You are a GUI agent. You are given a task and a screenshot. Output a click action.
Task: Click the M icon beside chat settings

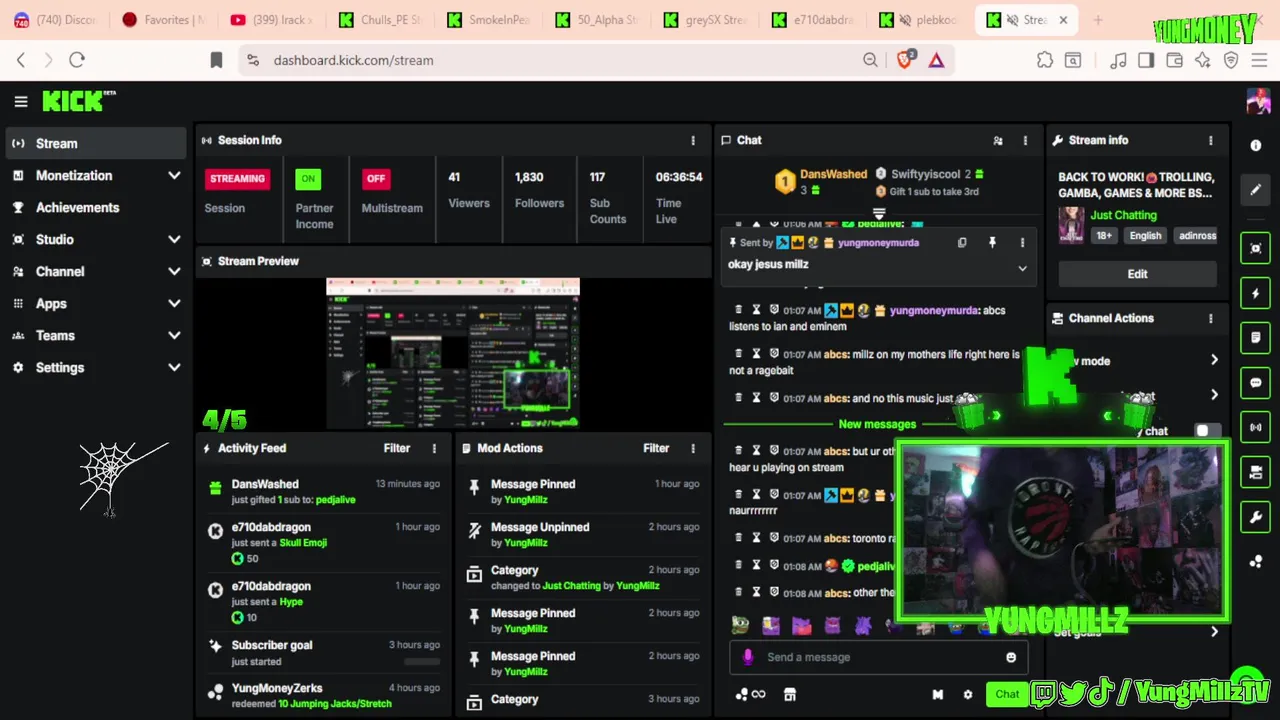click(x=938, y=695)
